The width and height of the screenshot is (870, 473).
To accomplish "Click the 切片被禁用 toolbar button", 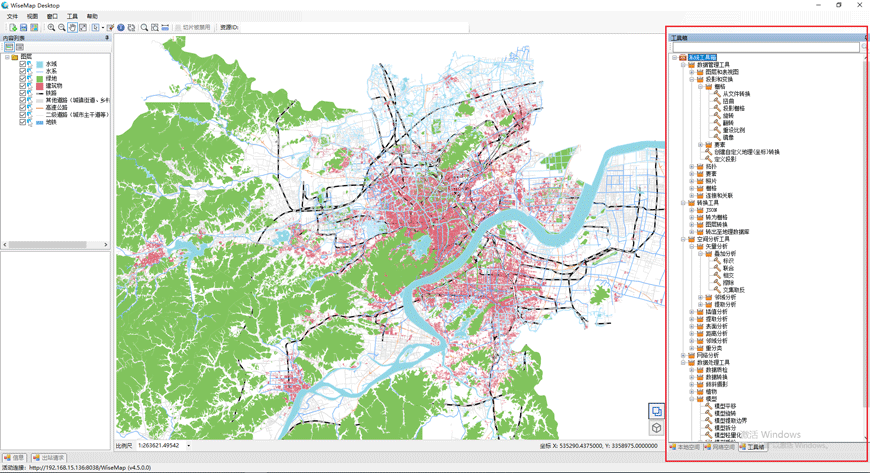I will (195, 28).
